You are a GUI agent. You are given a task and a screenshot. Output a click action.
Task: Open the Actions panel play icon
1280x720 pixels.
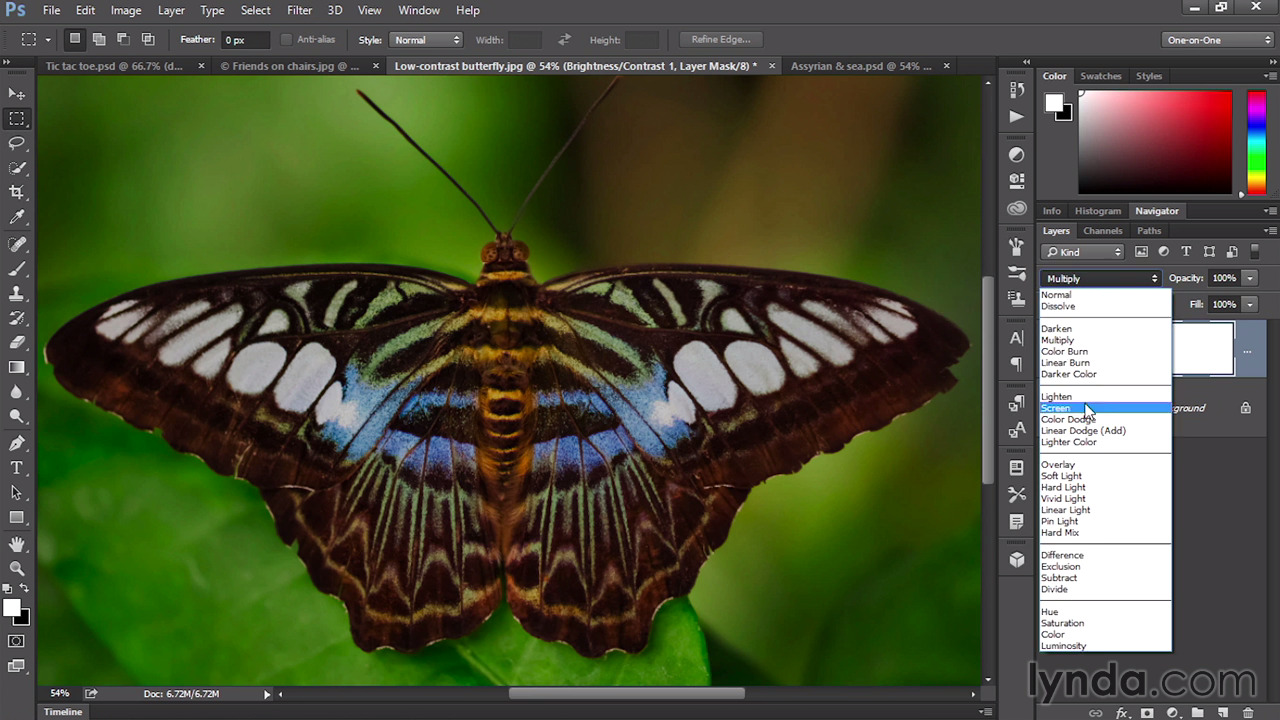1017,116
